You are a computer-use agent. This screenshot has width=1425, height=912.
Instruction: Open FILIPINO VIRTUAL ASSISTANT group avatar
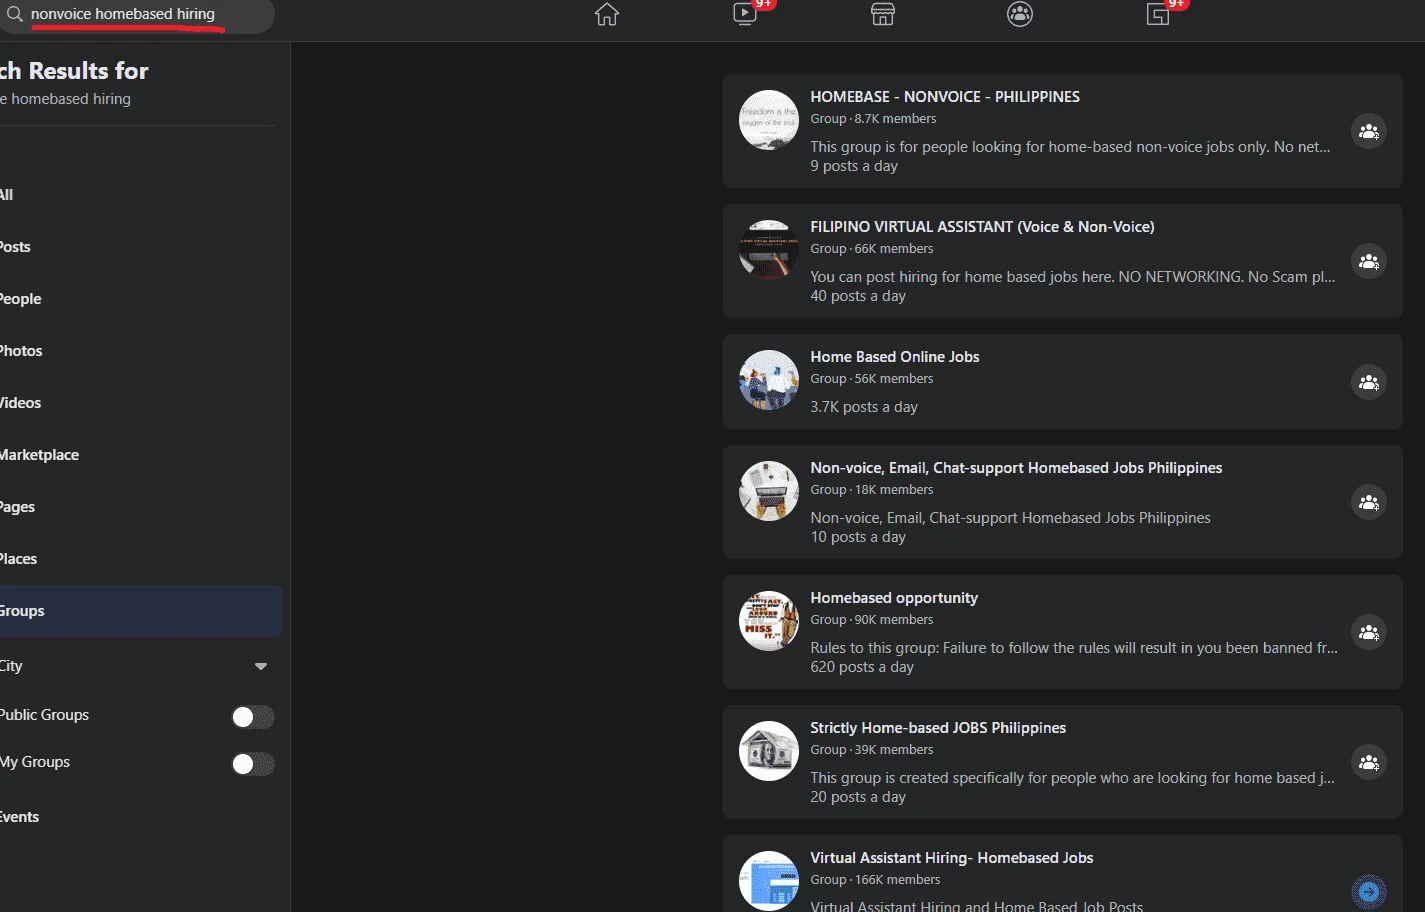(769, 250)
